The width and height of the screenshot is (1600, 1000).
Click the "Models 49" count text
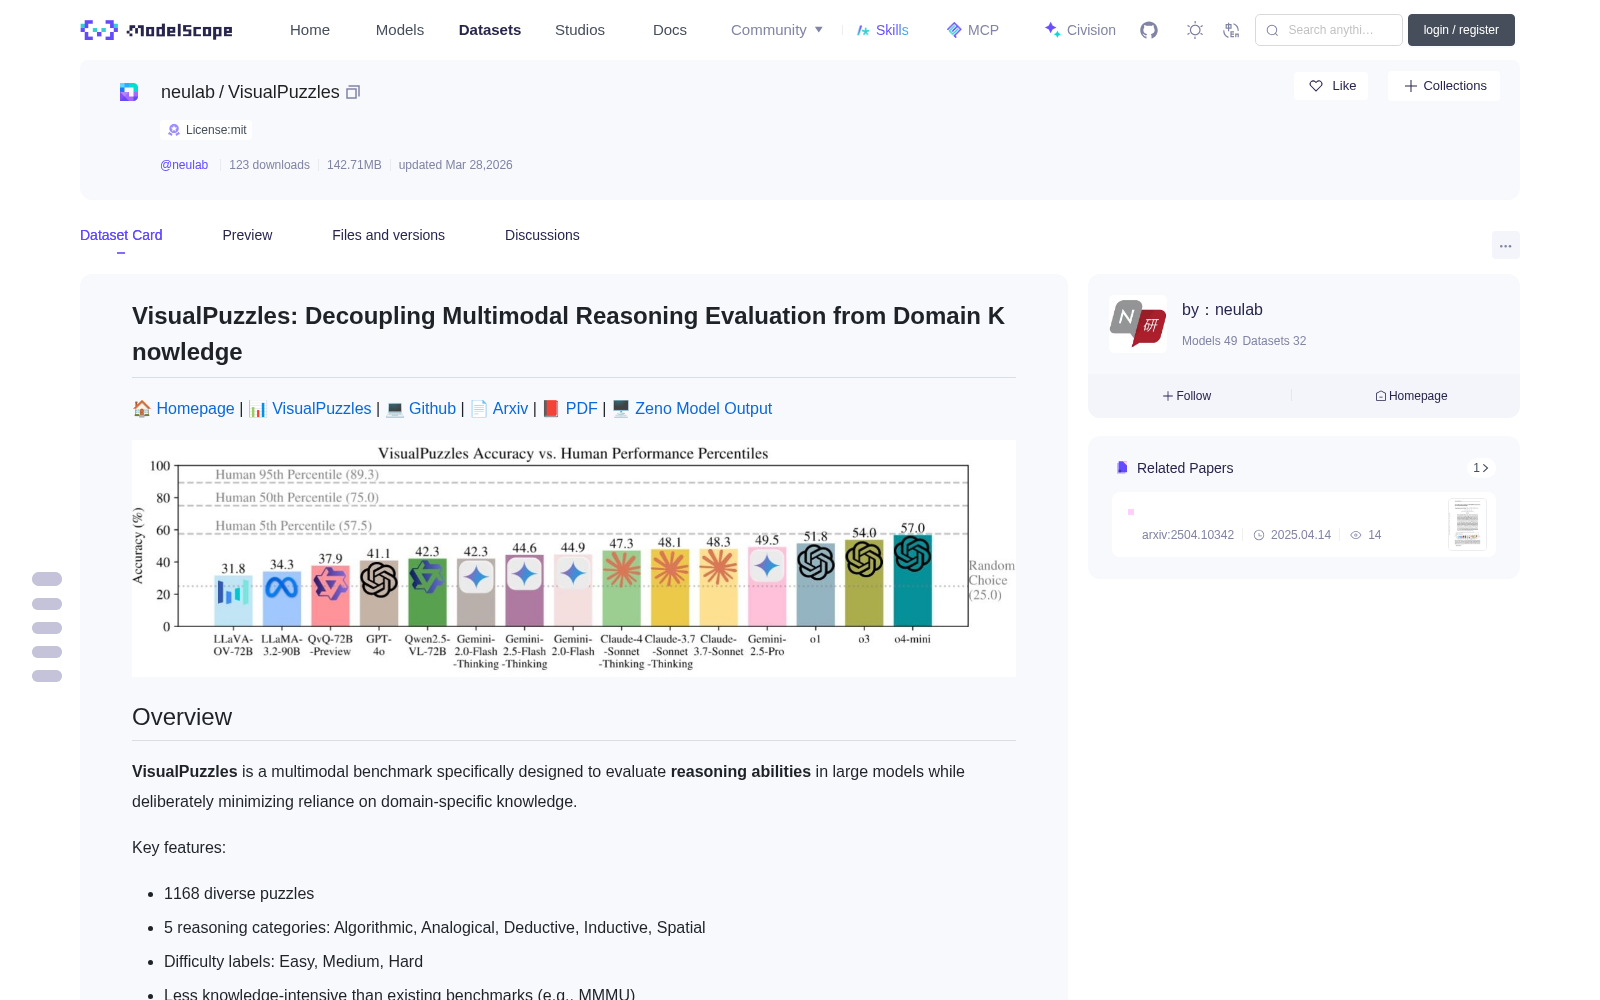coord(1209,341)
